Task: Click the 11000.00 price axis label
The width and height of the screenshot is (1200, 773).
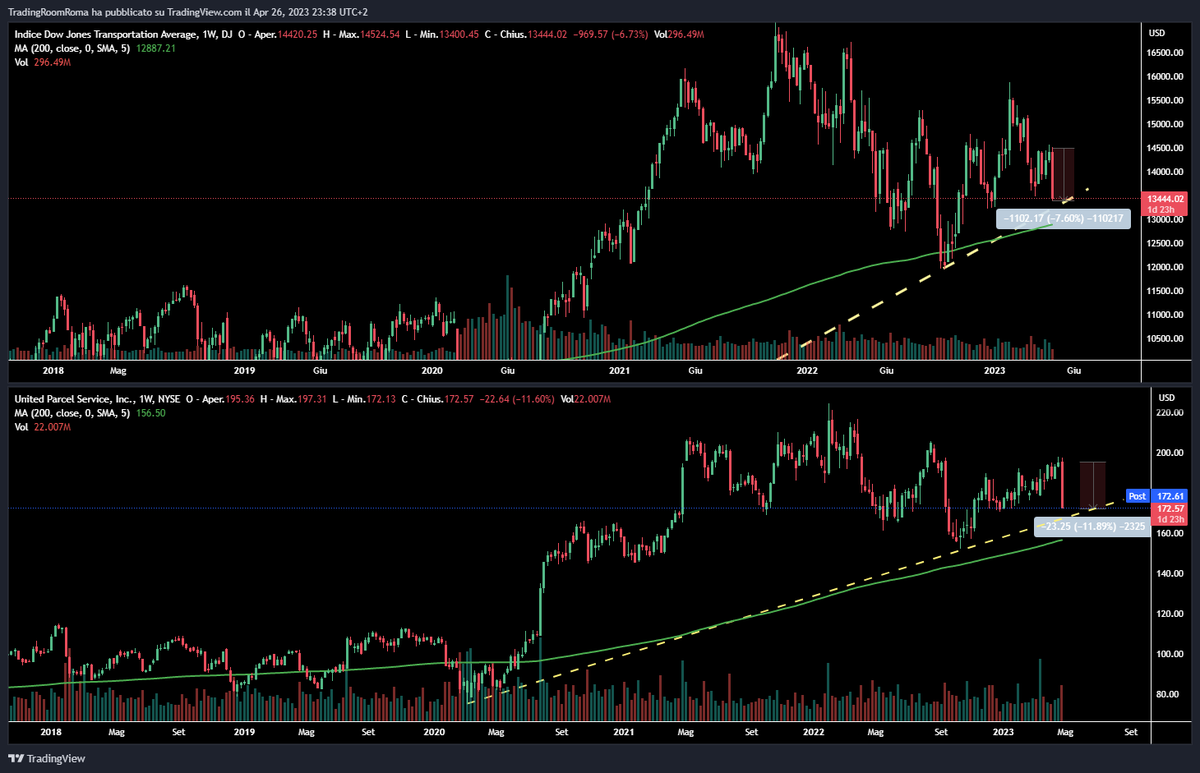Action: coord(1166,315)
